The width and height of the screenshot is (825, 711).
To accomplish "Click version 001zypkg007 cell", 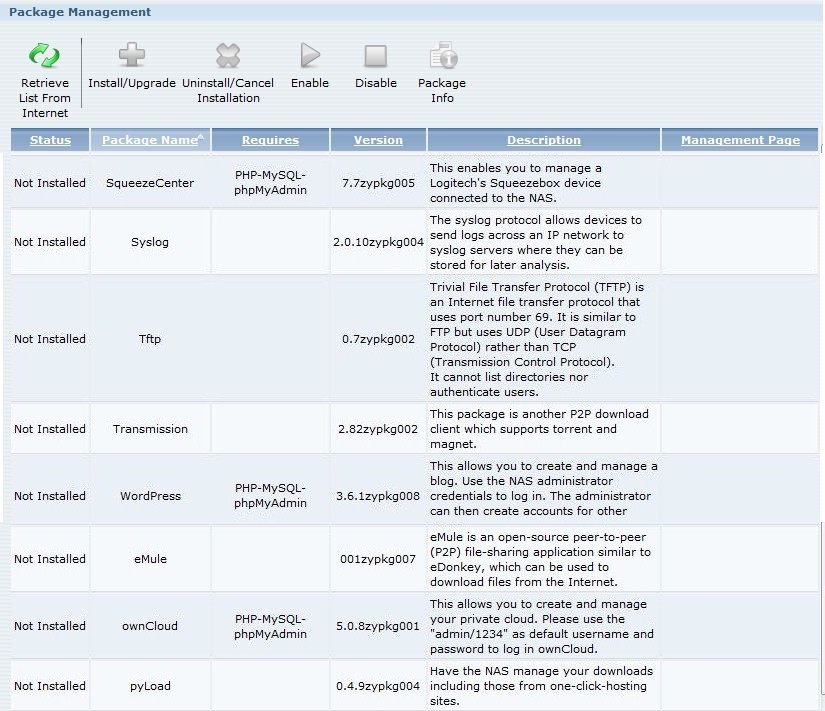I will 378,559.
